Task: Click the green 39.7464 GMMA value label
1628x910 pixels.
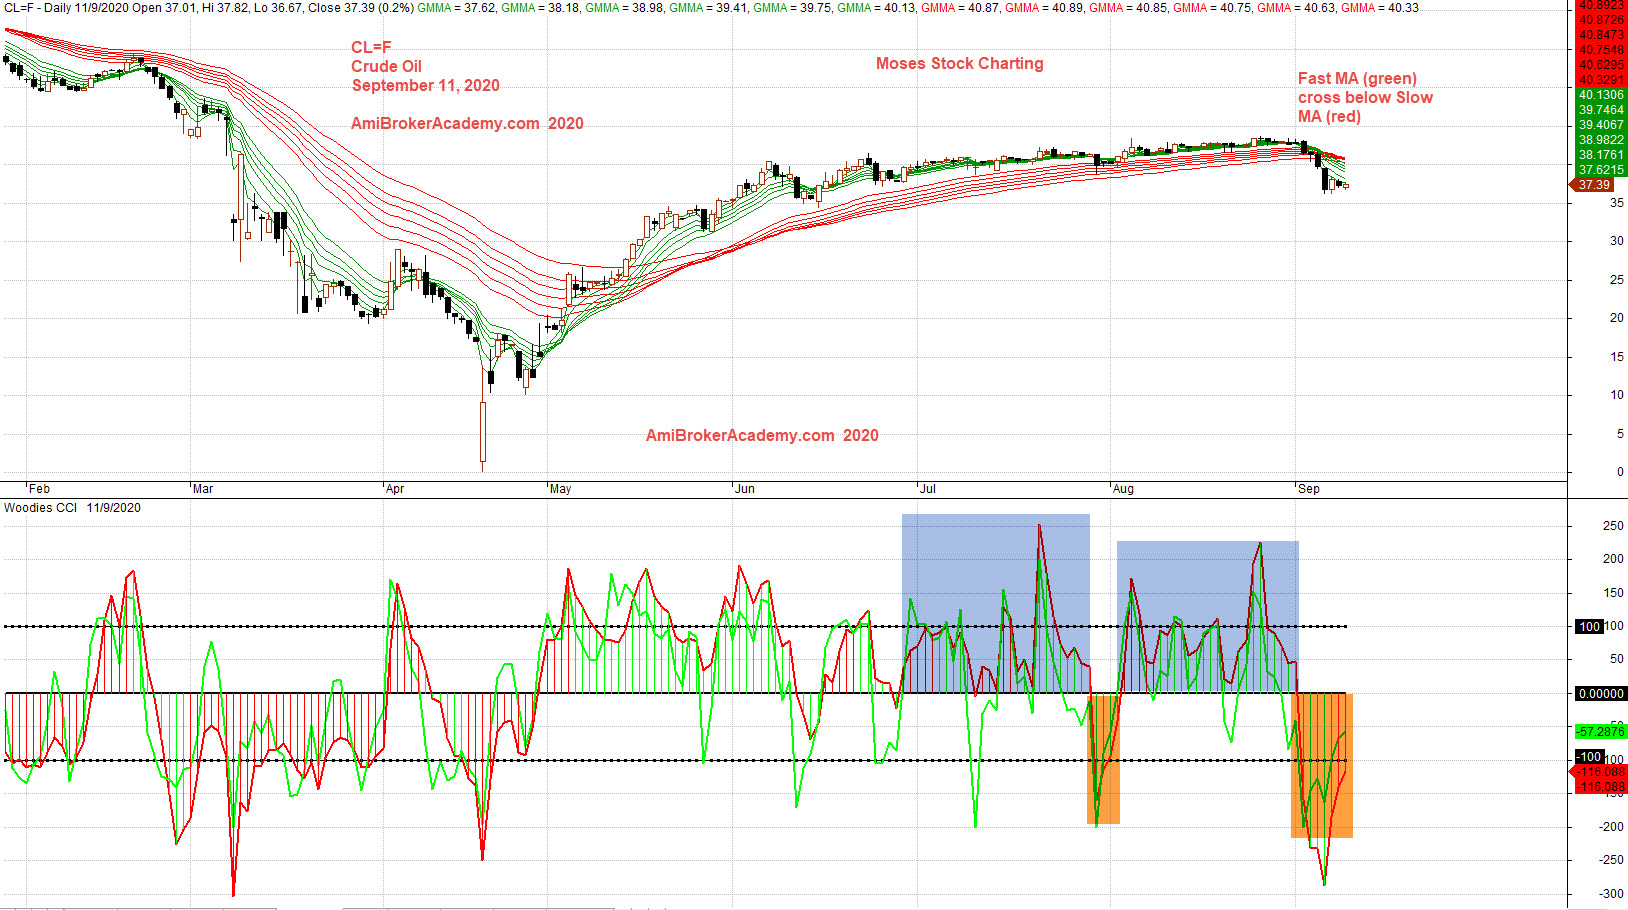Action: tap(1601, 110)
